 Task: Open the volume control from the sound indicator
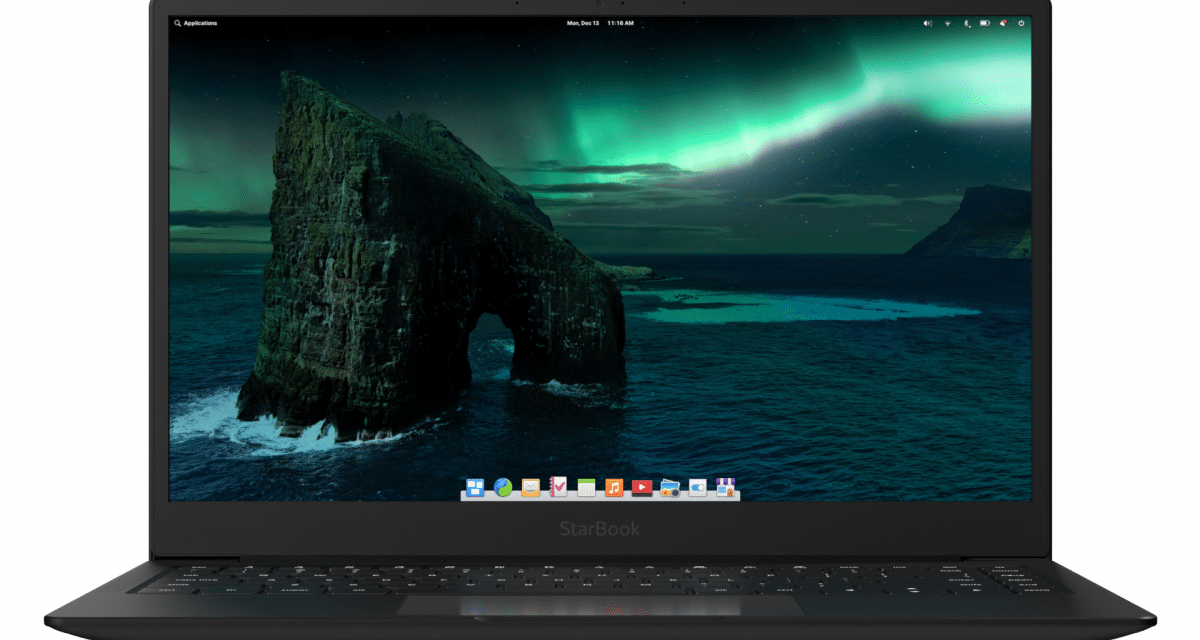[x=928, y=21]
